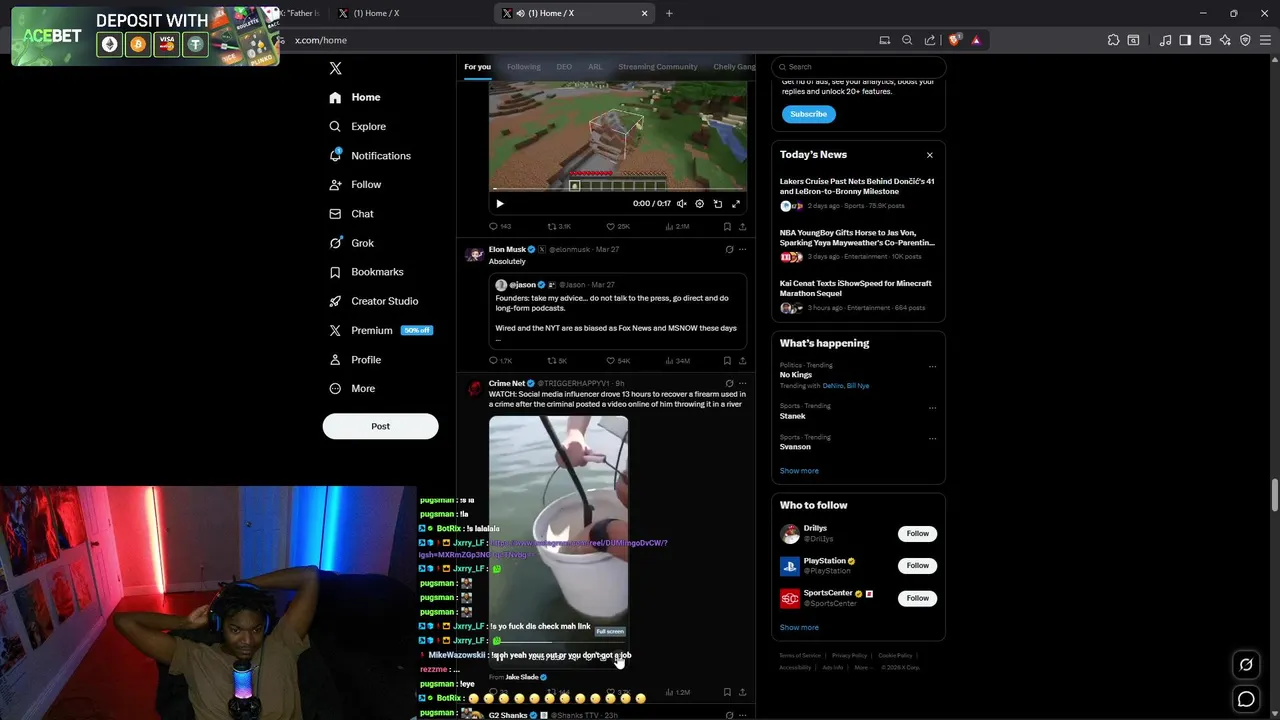Click the Search input field

(x=858, y=67)
